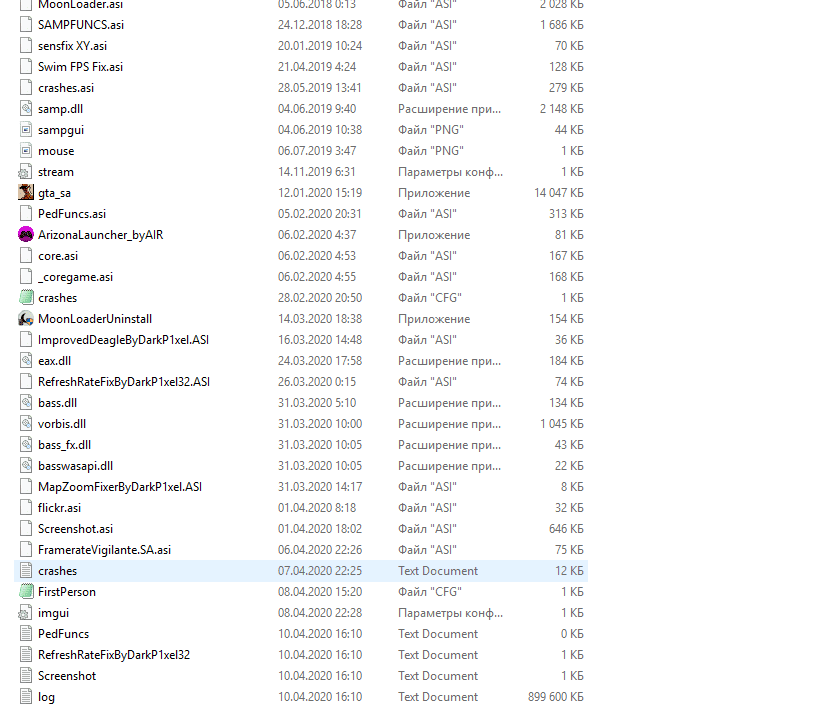This screenshot has width=813, height=713.
Task: Click the MoonLoaderUninstall application icon
Action: (x=26, y=319)
